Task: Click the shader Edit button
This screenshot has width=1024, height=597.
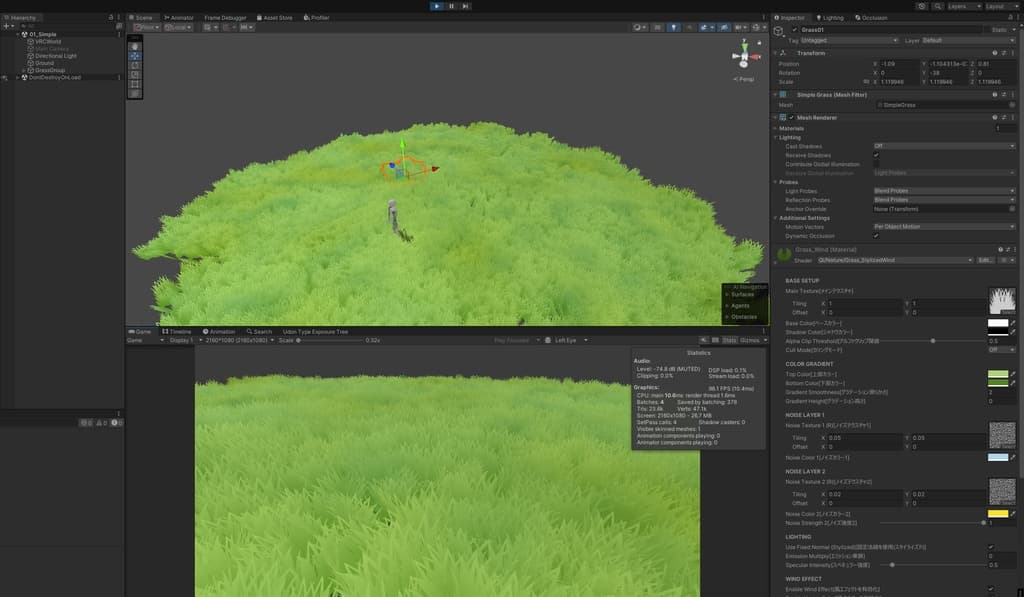Action: point(985,260)
